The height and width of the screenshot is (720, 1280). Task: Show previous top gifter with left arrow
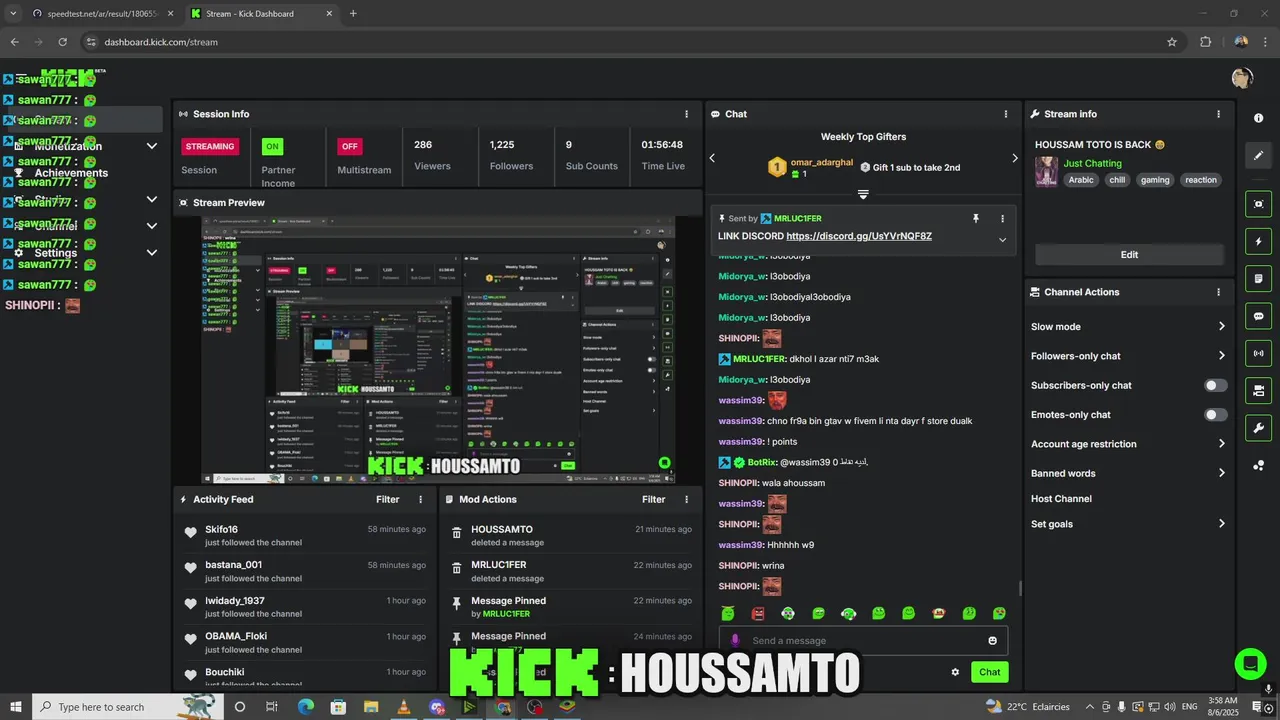pyautogui.click(x=712, y=158)
